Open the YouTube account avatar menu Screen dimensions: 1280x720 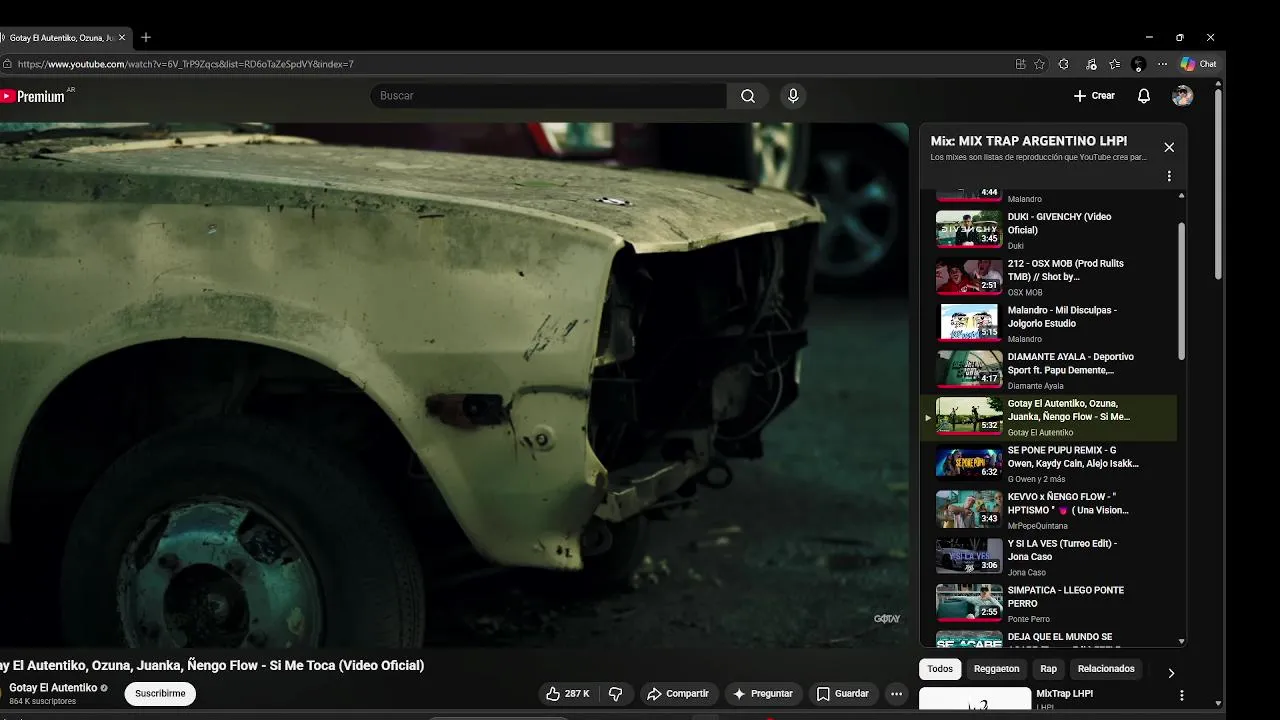click(1183, 96)
